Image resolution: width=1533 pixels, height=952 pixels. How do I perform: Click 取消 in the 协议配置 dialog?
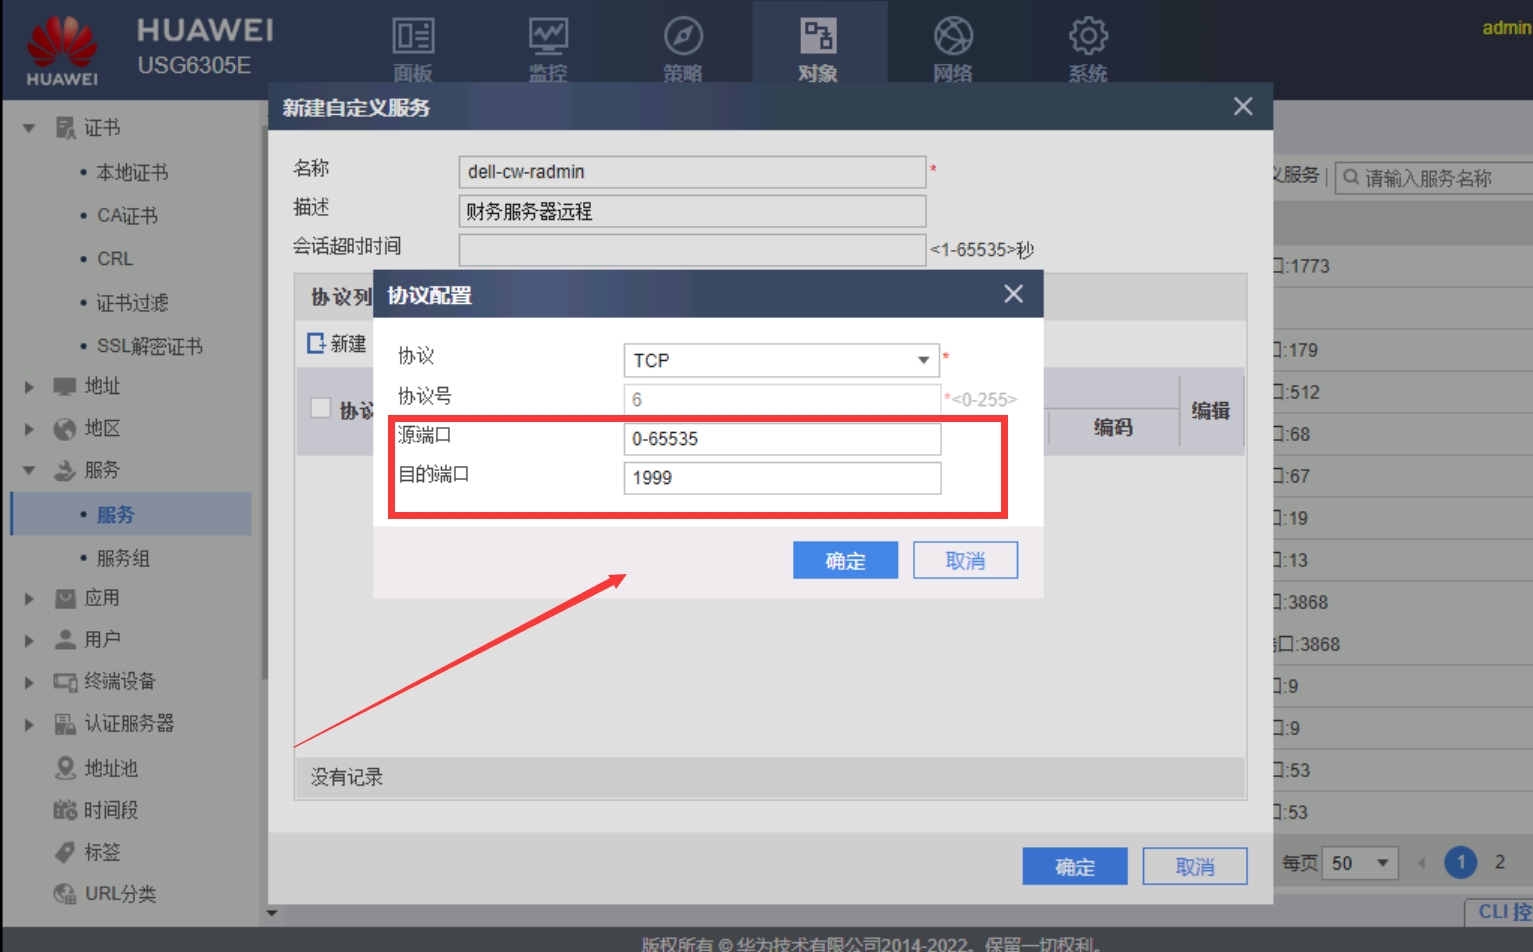click(x=965, y=561)
